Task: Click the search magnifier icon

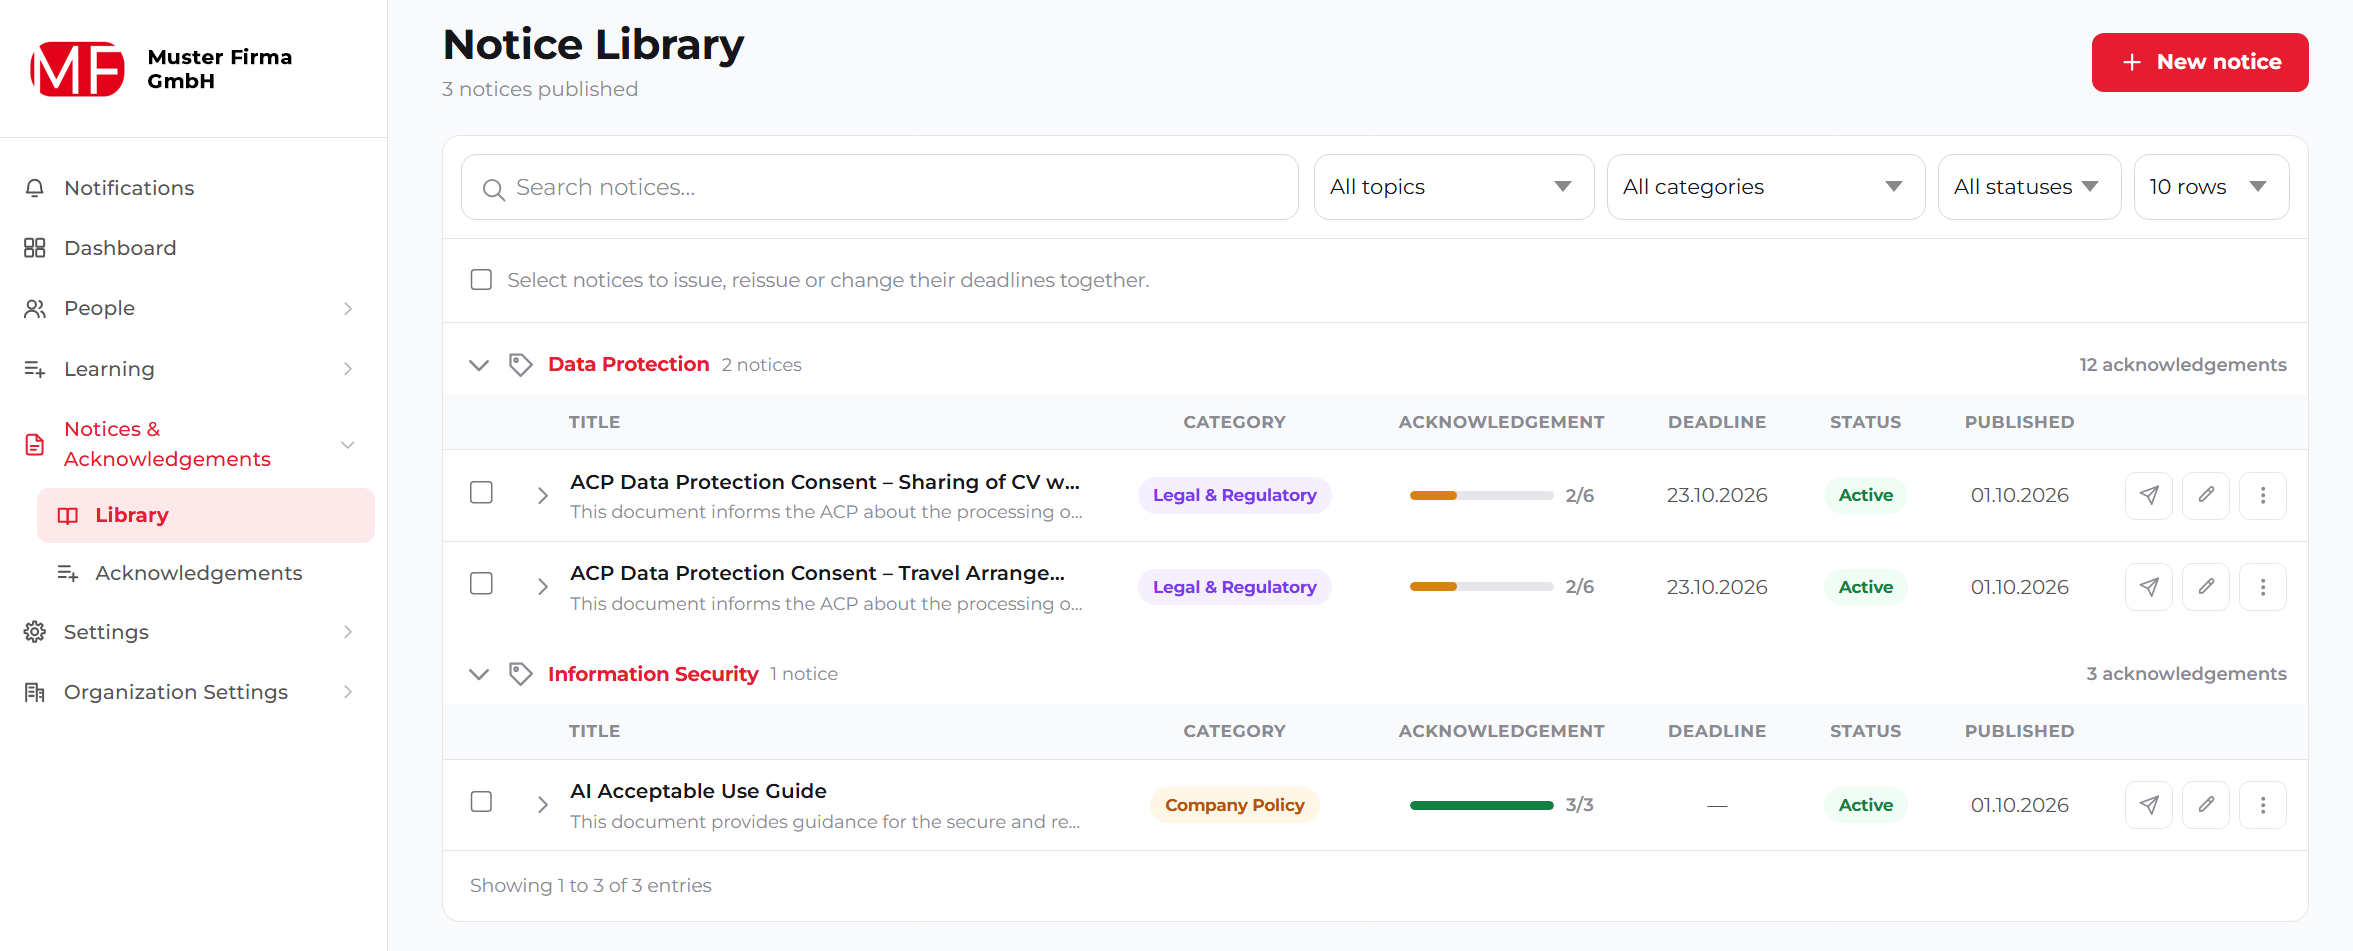Action: 493,189
